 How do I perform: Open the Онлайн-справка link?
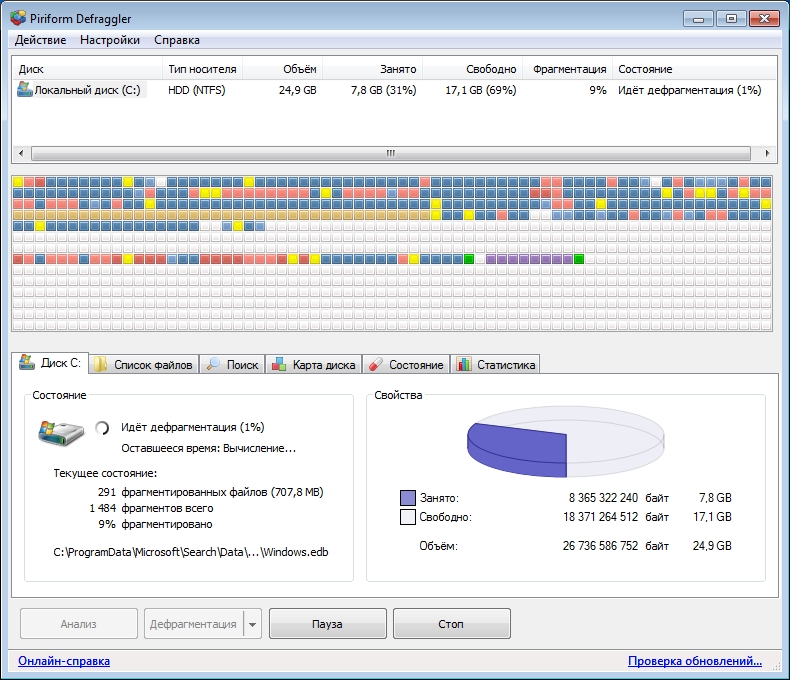pyautogui.click(x=64, y=661)
